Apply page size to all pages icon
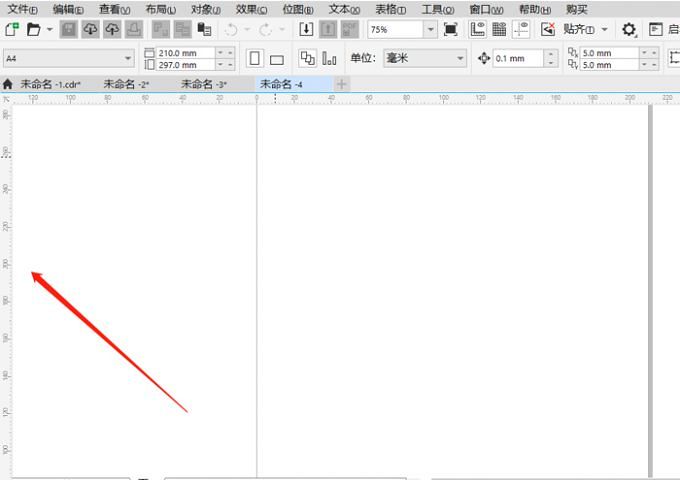This screenshot has height=480, width=680. (307, 59)
